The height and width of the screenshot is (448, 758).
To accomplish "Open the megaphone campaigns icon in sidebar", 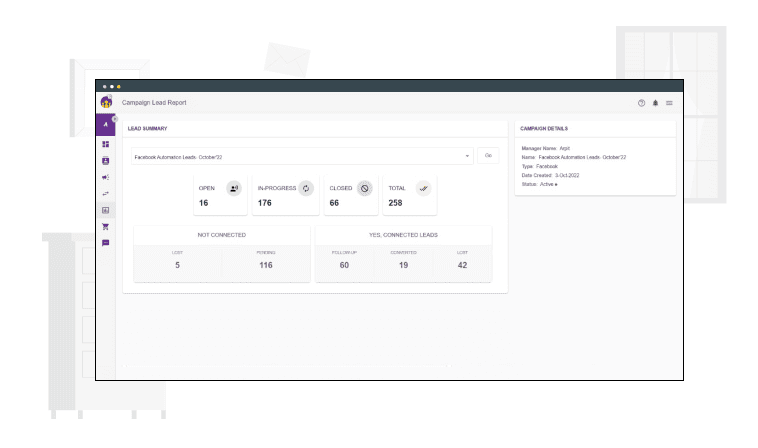I will tap(106, 177).
